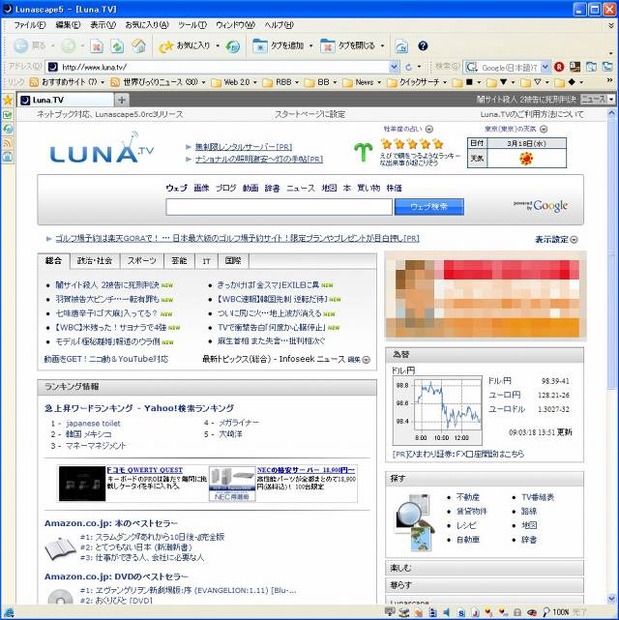The width and height of the screenshot is (619, 620).
Task: Expand the News links folder
Action: click(x=362, y=82)
